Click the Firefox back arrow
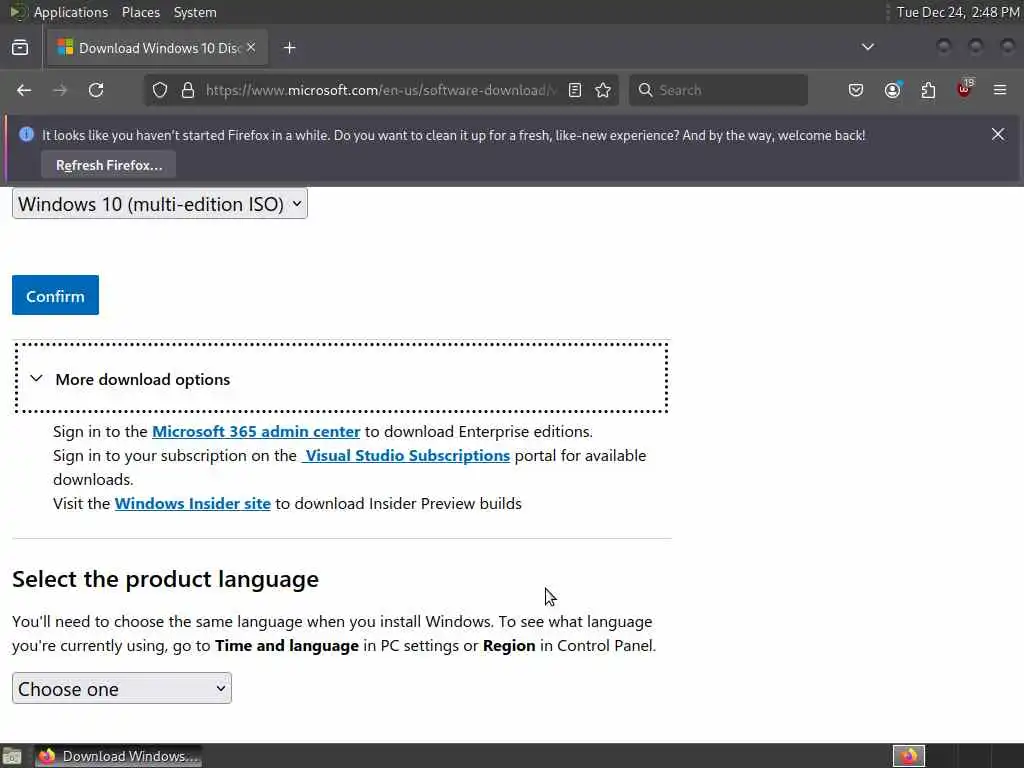 click(x=24, y=90)
